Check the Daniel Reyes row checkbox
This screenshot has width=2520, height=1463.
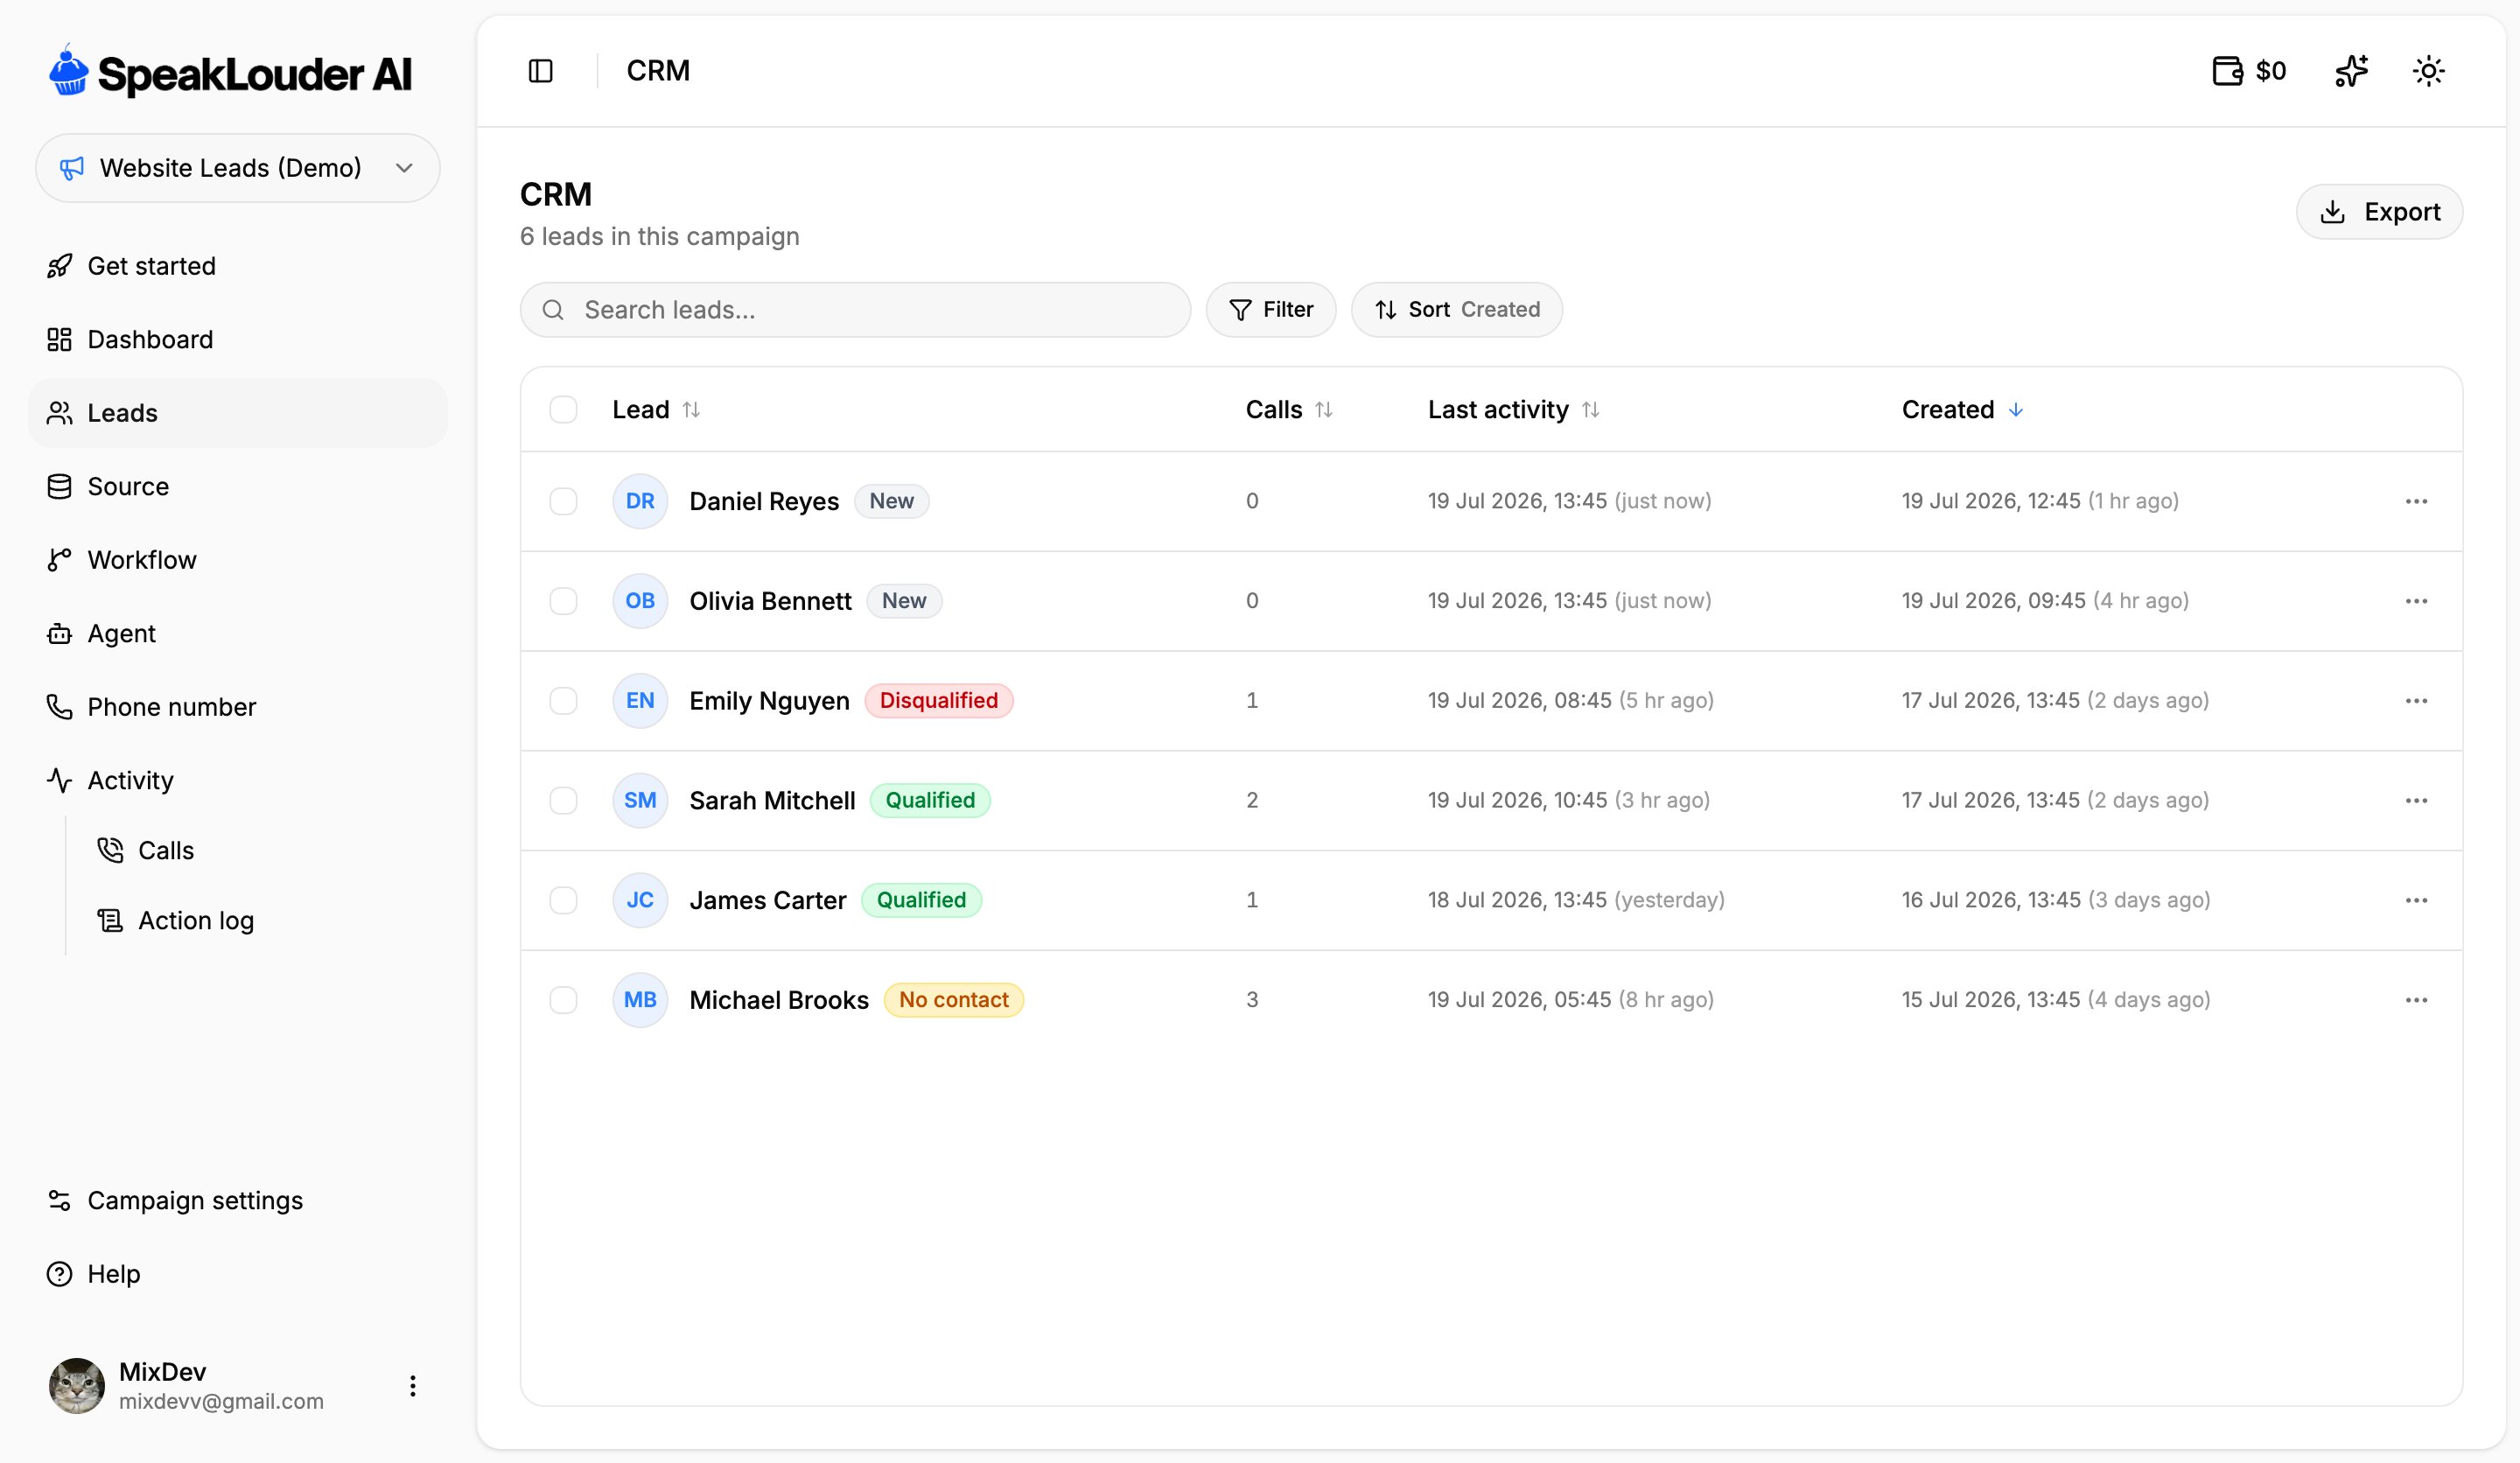click(x=563, y=501)
